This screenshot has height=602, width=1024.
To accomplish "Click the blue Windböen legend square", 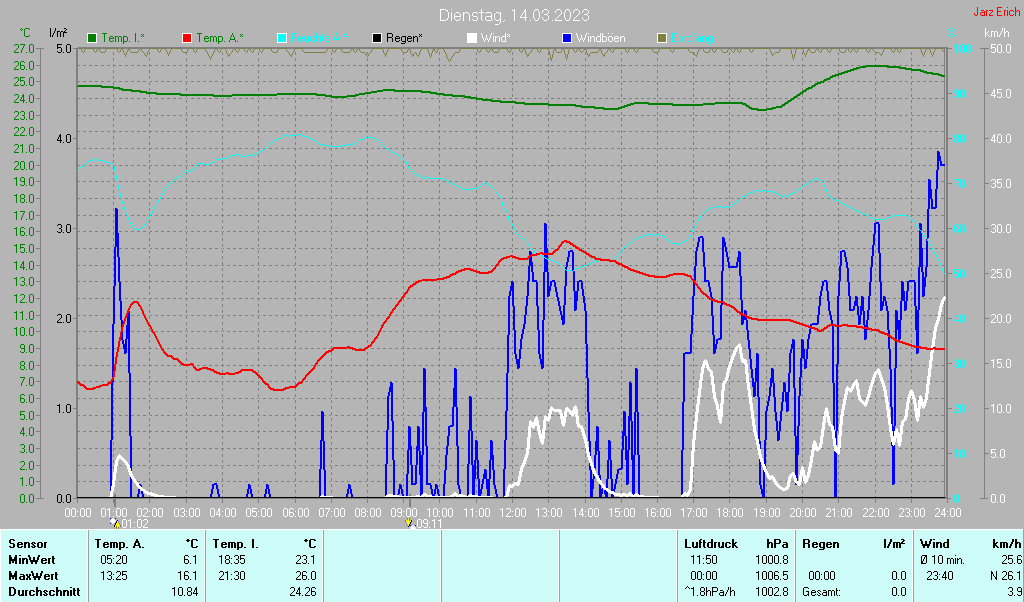I will [567, 38].
